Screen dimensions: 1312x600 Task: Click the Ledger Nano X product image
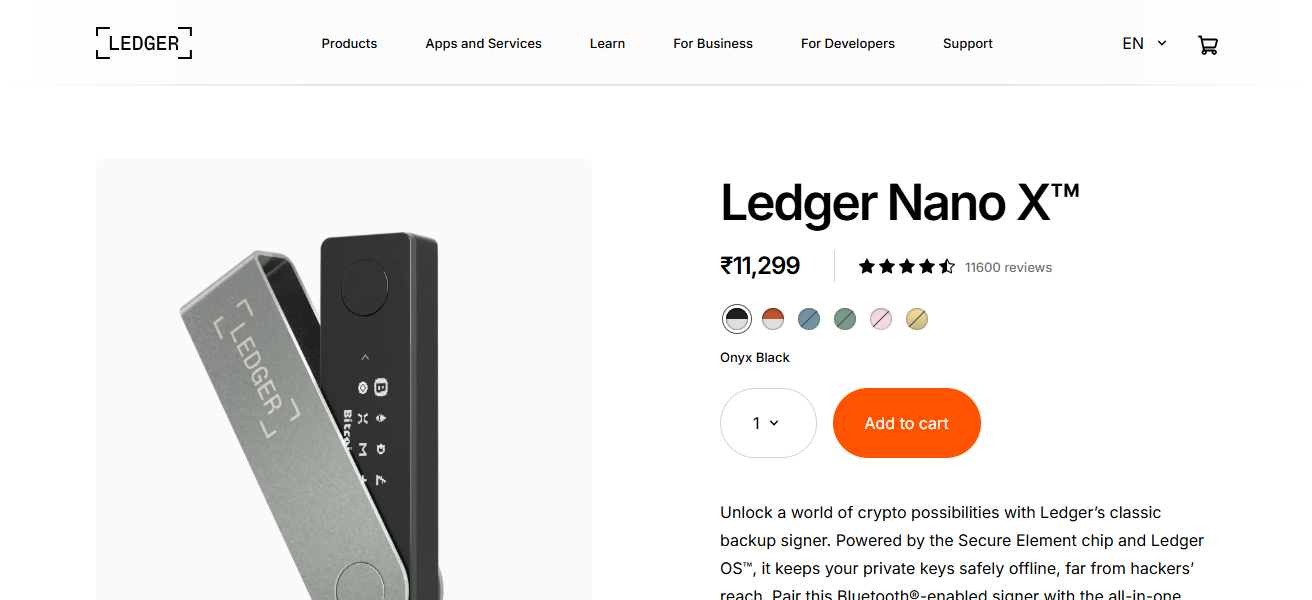(x=343, y=380)
